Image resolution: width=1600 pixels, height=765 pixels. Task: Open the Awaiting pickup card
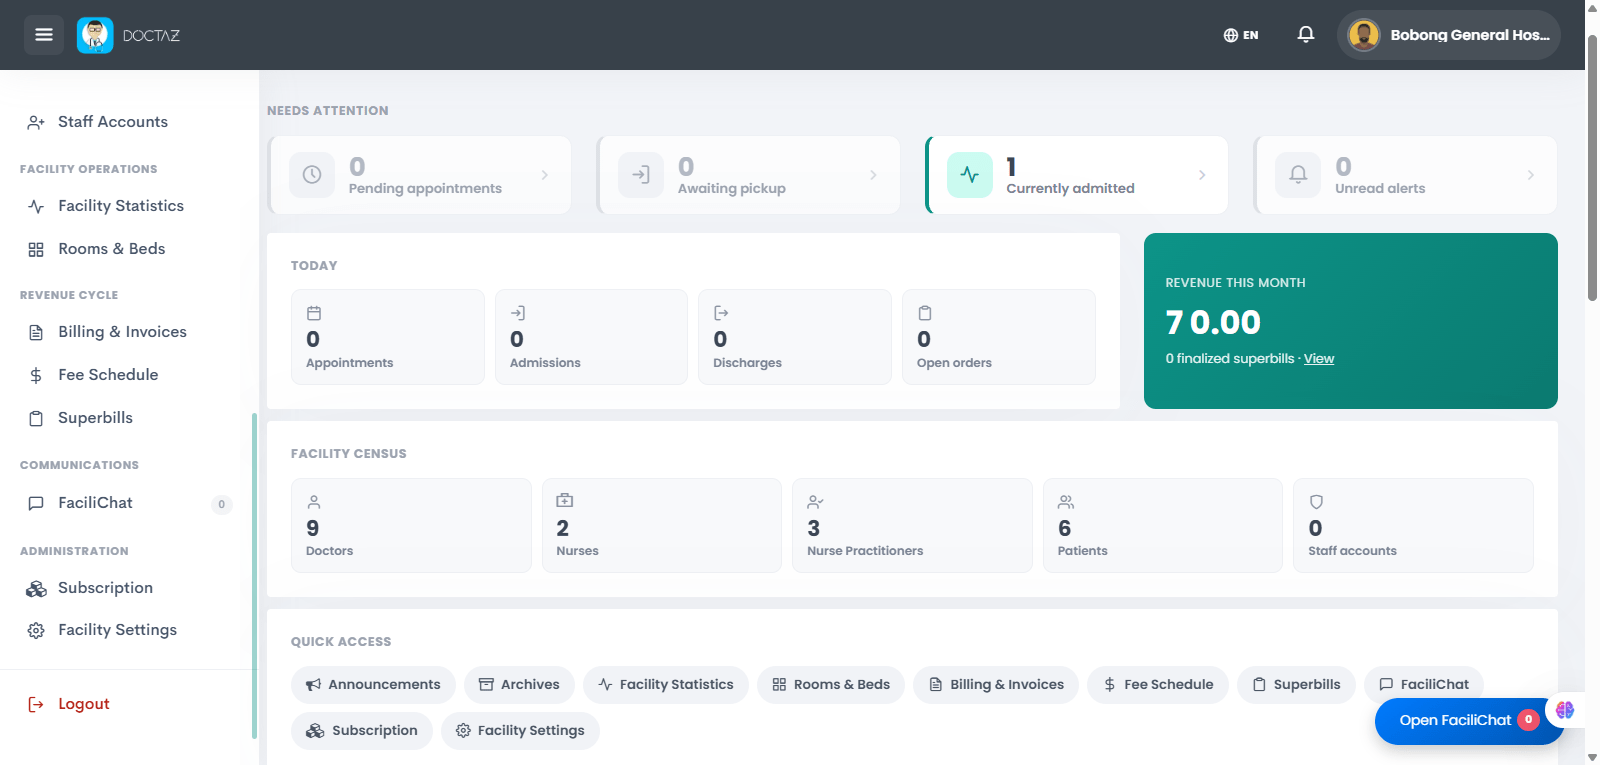point(749,175)
